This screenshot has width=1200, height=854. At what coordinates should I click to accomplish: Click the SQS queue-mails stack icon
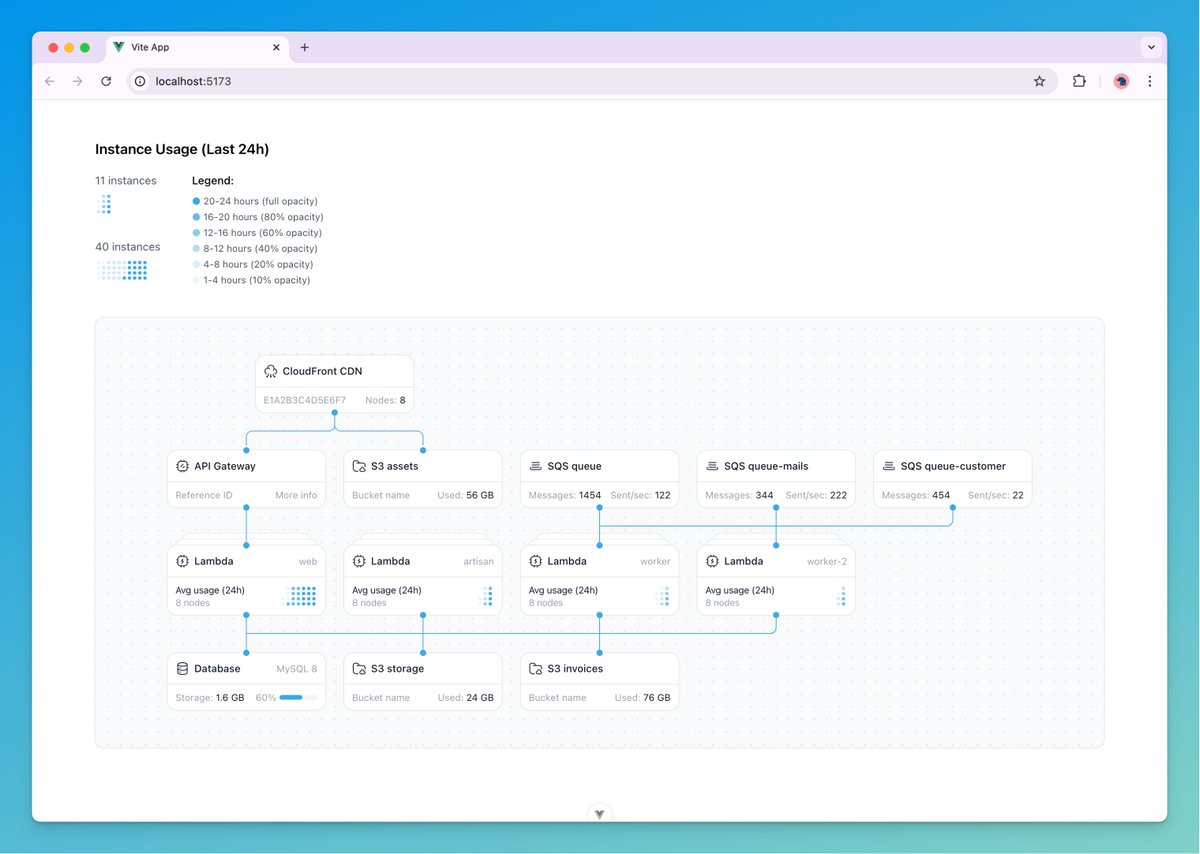click(x=712, y=466)
